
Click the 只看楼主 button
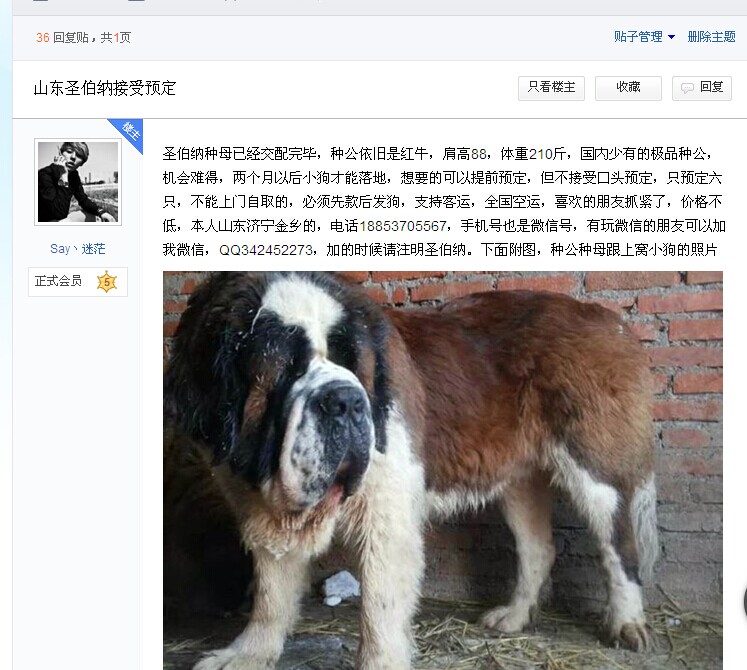coord(551,88)
